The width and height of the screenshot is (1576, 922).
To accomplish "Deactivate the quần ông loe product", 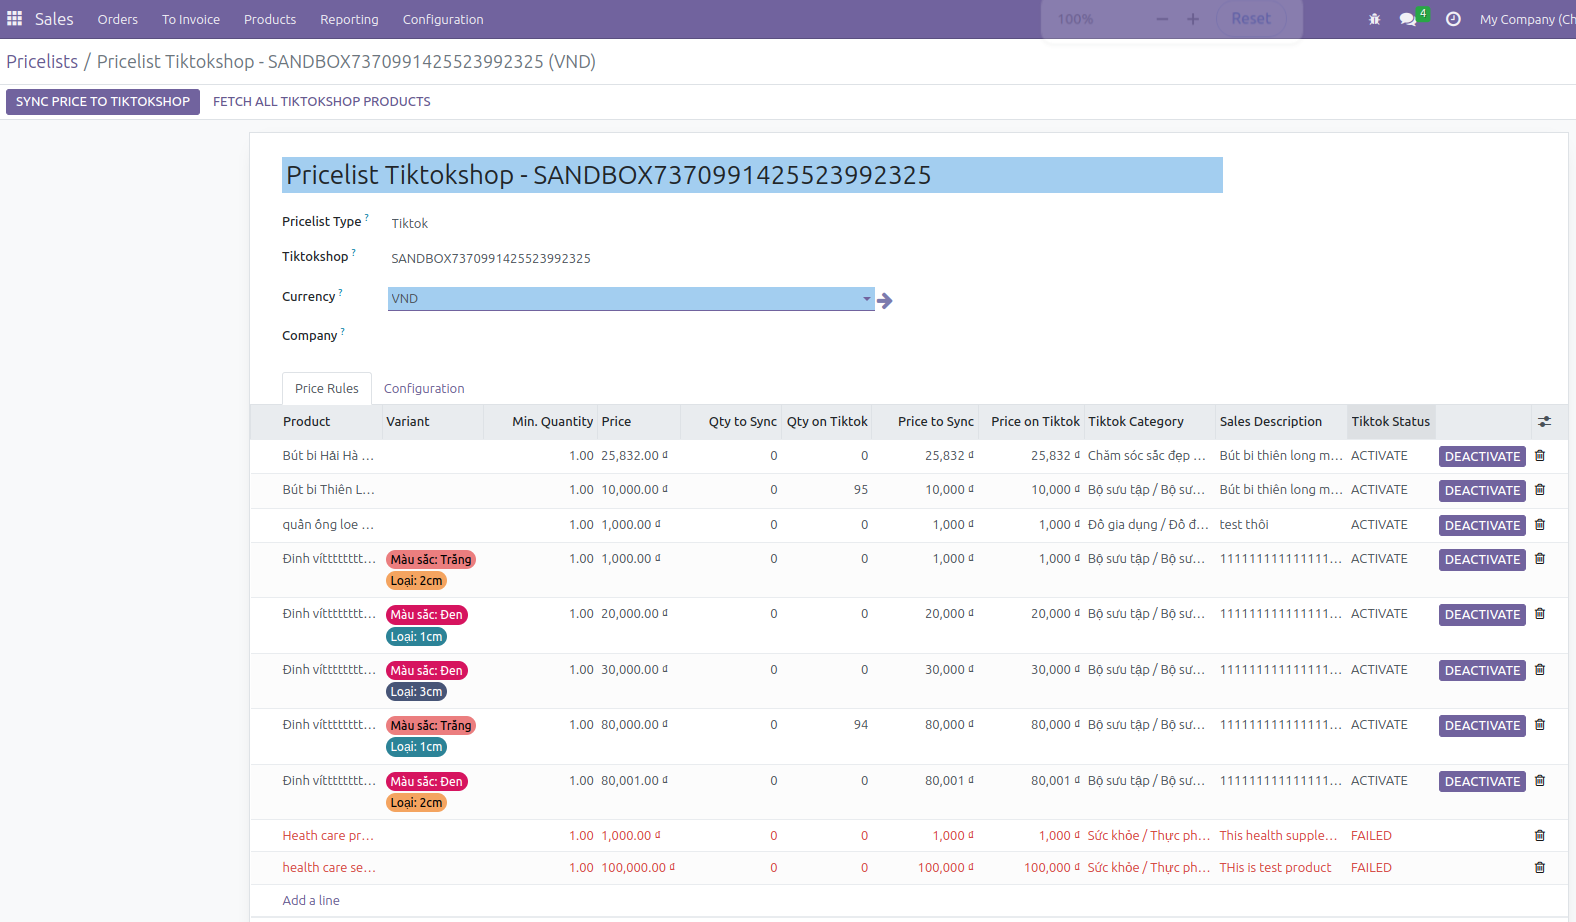I will pyautogui.click(x=1481, y=526).
